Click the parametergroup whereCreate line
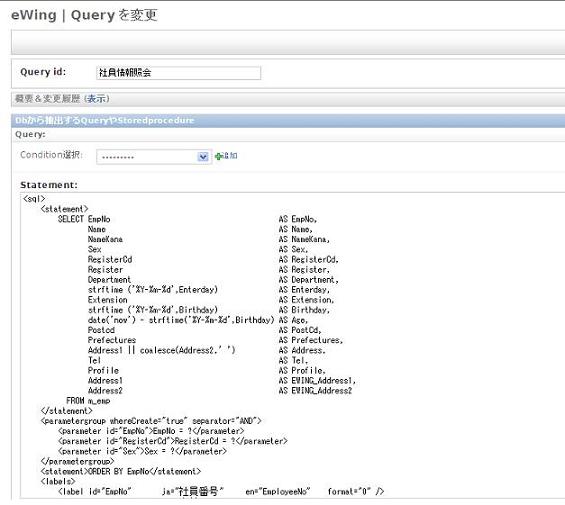The height and width of the screenshot is (505, 565). [x=151, y=421]
